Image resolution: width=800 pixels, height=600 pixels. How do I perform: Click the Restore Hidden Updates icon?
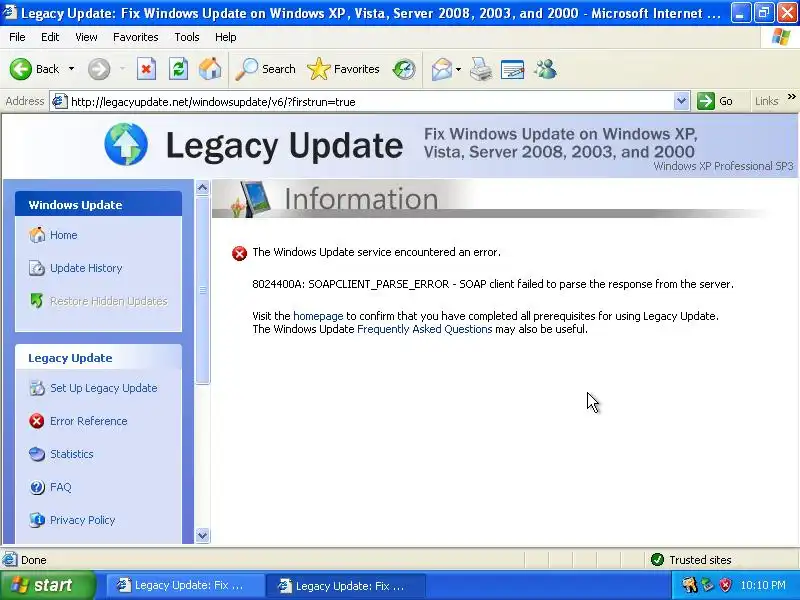click(x=37, y=301)
